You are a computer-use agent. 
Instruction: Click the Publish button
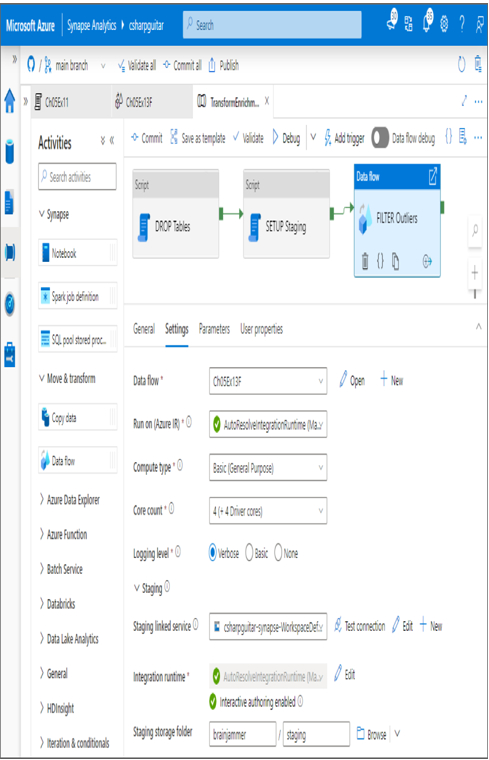(223, 65)
